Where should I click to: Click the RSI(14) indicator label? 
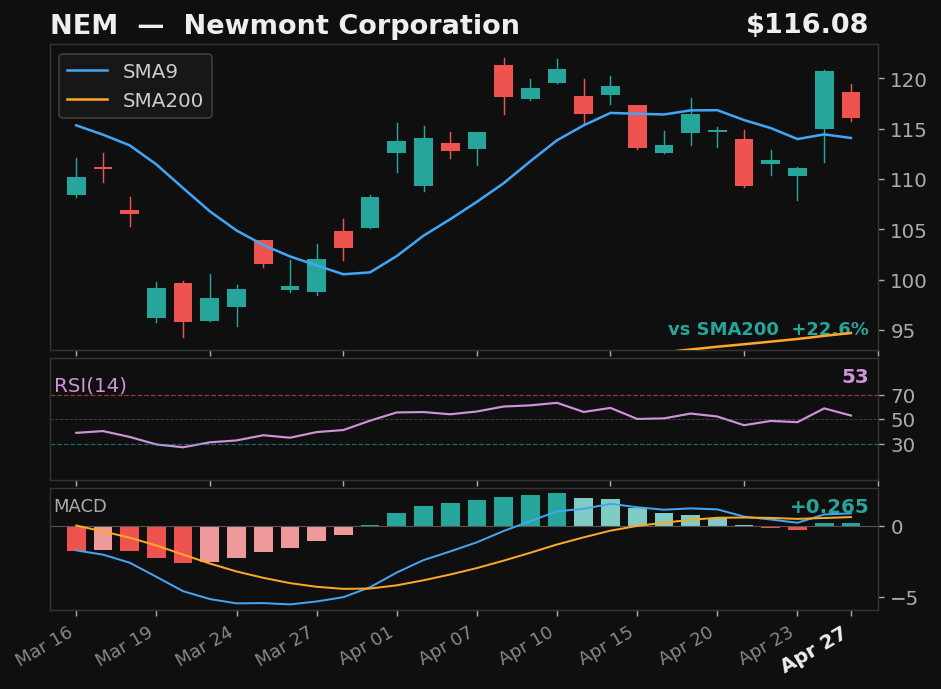(x=90, y=383)
